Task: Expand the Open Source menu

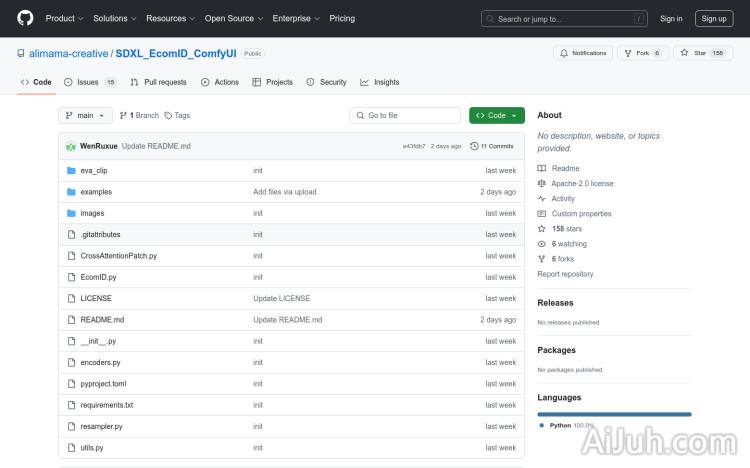Action: point(233,18)
